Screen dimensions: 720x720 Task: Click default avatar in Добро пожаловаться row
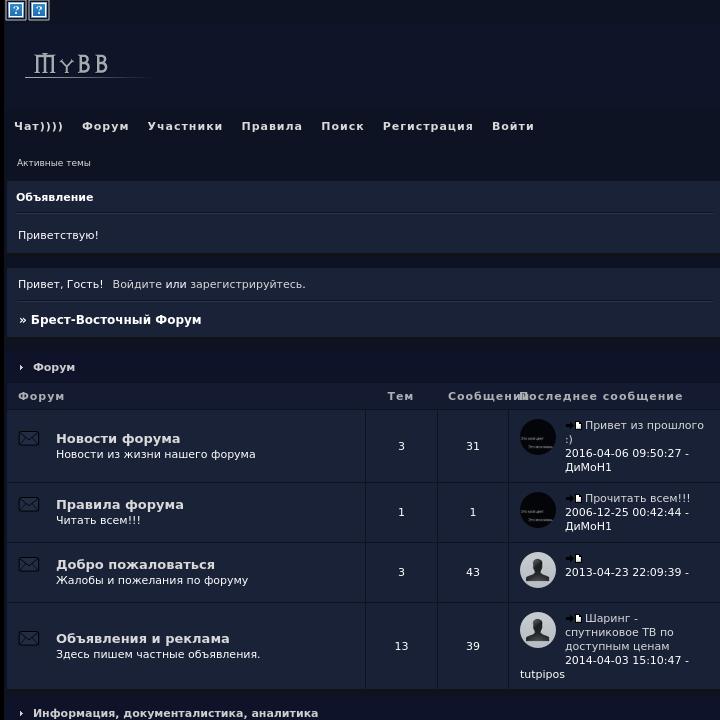[538, 570]
